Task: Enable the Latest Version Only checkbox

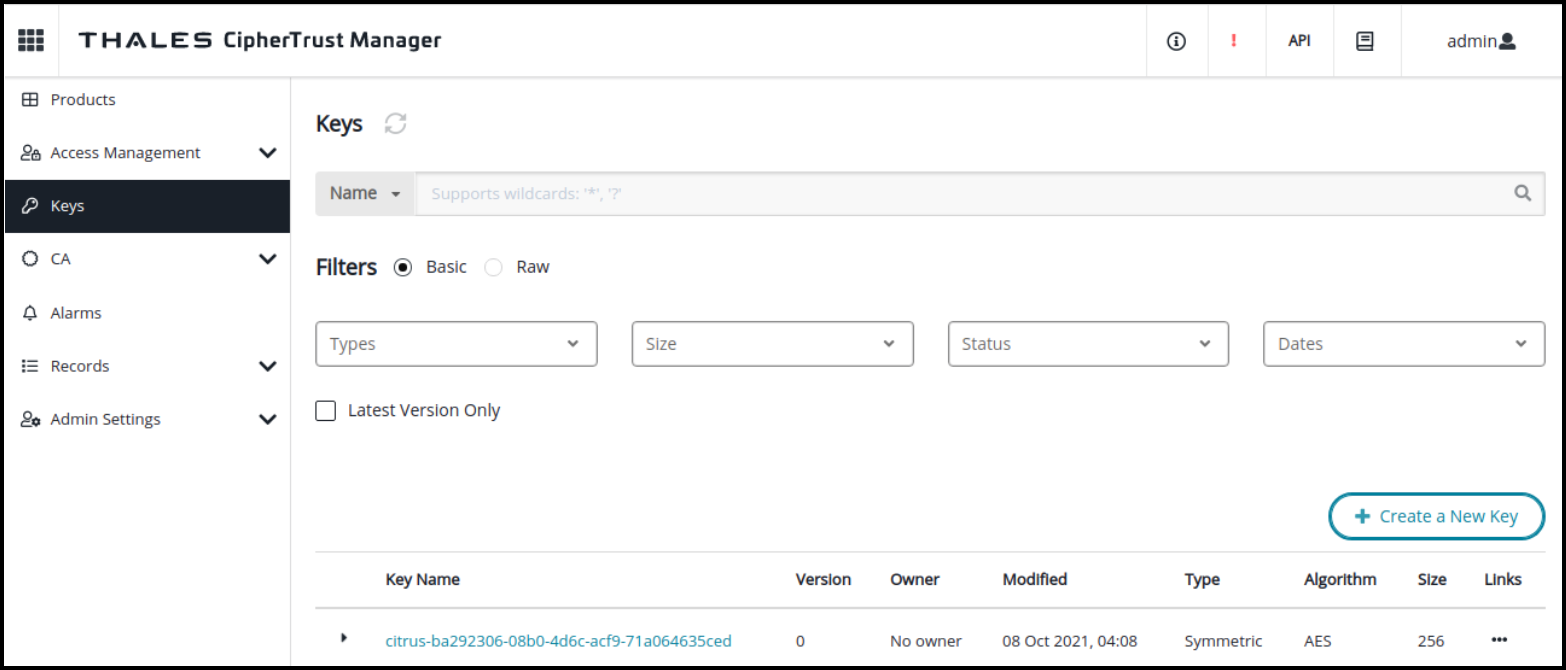Action: pos(325,410)
